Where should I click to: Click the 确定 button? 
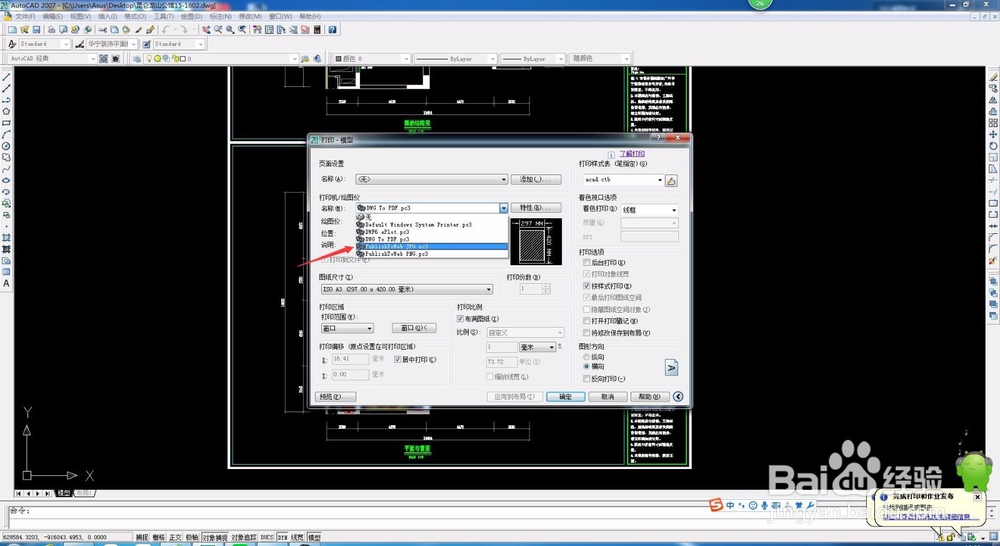point(566,397)
